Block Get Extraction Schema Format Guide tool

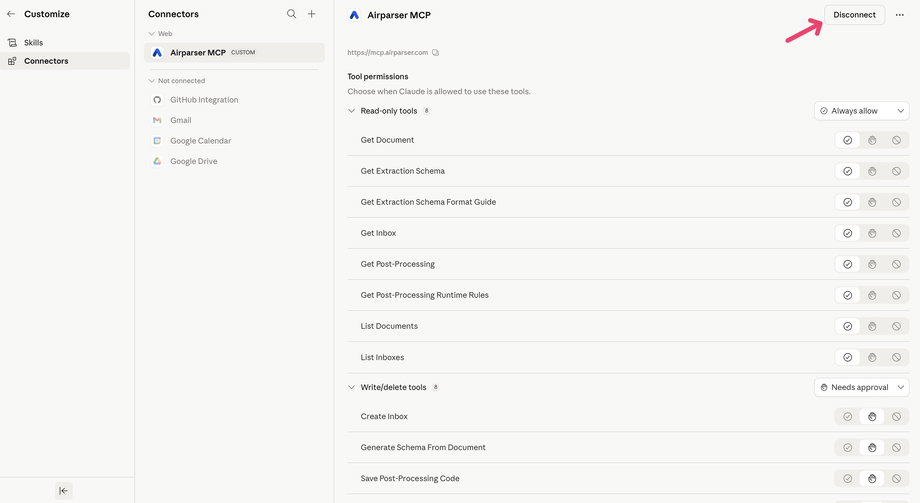[x=897, y=202]
